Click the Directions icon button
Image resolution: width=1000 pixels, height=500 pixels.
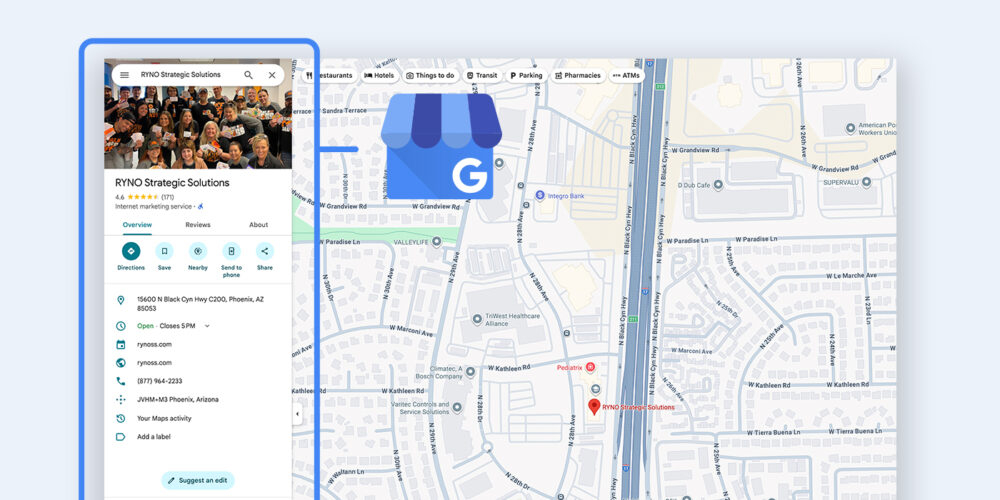tap(131, 251)
